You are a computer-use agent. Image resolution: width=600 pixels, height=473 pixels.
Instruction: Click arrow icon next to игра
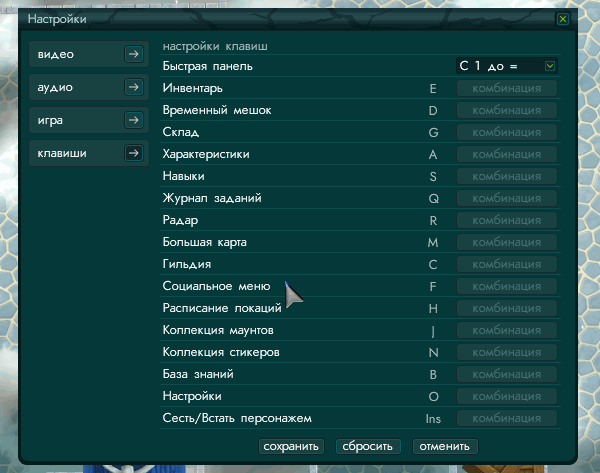pos(134,120)
